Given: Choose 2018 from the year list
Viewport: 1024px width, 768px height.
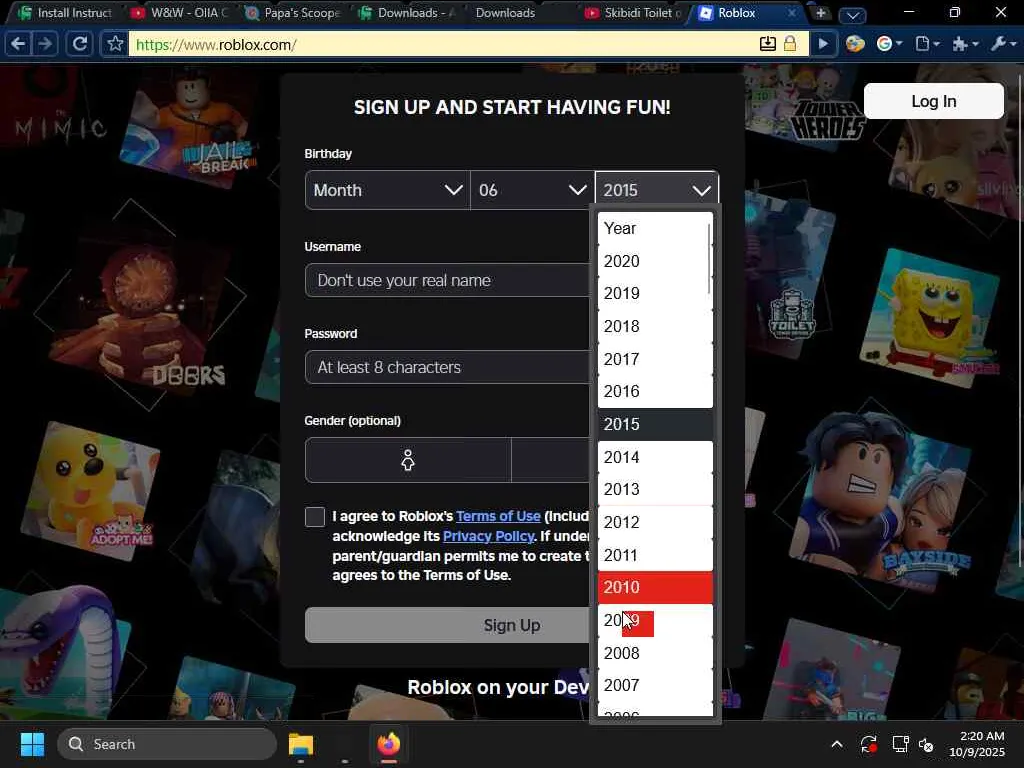Looking at the screenshot, I should (655, 326).
